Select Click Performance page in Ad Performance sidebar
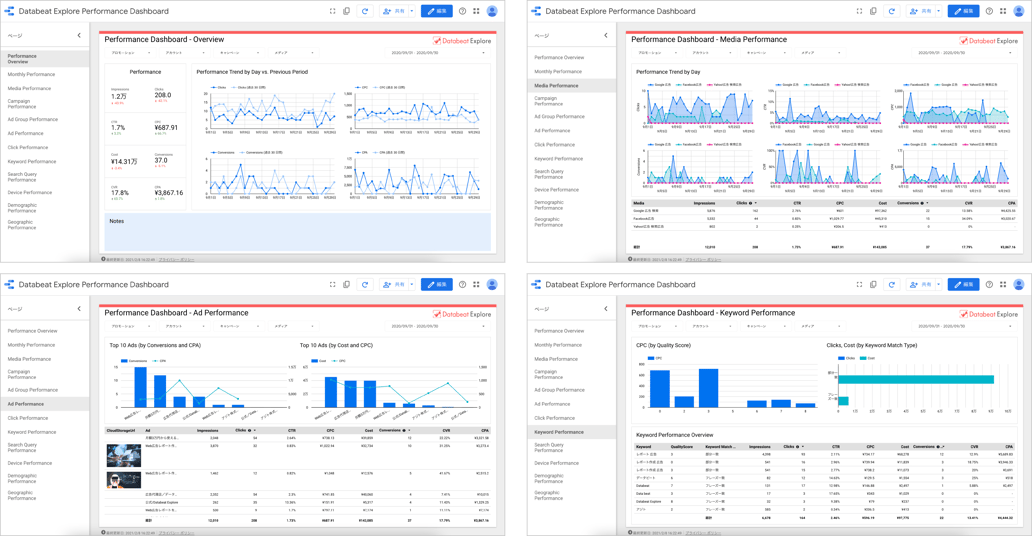Viewport: 1032px width, 536px height. [28, 418]
